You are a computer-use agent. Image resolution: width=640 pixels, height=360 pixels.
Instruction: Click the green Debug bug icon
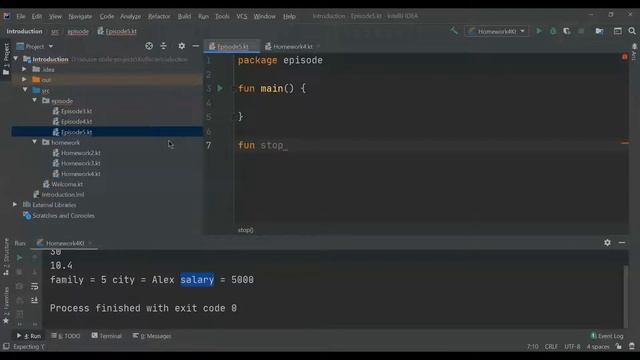[x=553, y=31]
